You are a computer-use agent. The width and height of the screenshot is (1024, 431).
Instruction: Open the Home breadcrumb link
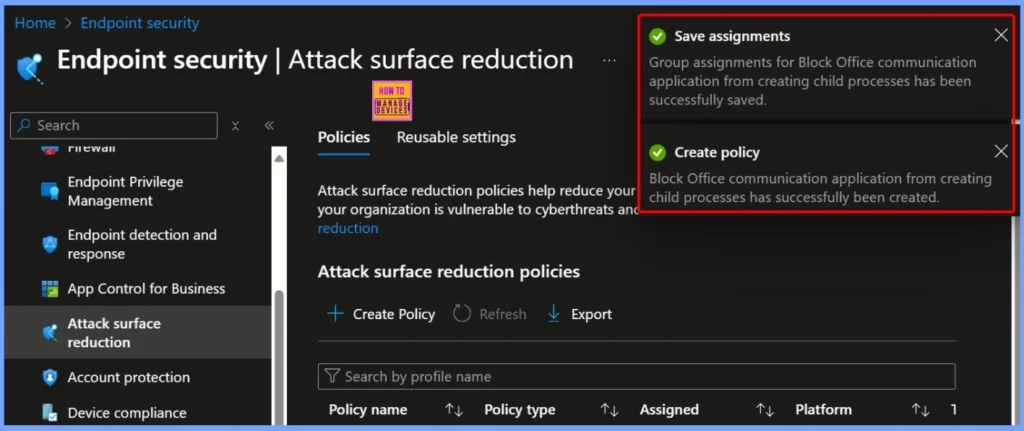[35, 22]
